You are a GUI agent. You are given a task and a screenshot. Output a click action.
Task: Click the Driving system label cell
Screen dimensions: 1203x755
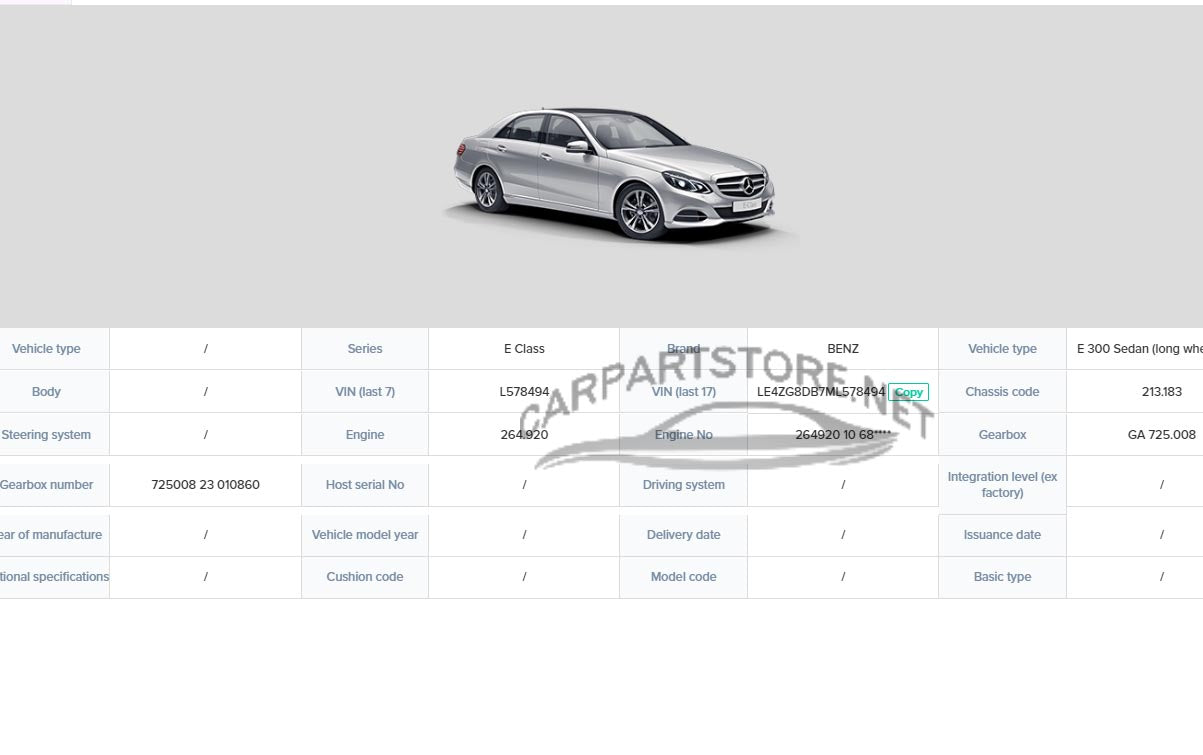[x=683, y=485]
